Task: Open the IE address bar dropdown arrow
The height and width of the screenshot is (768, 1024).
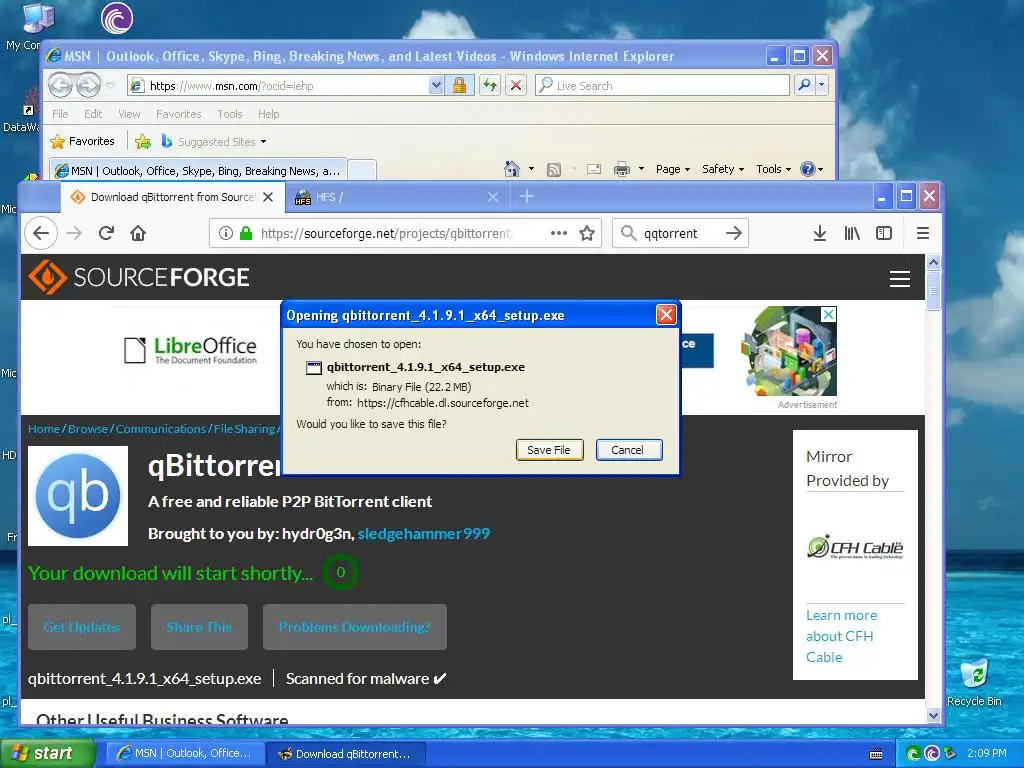Action: click(436, 86)
